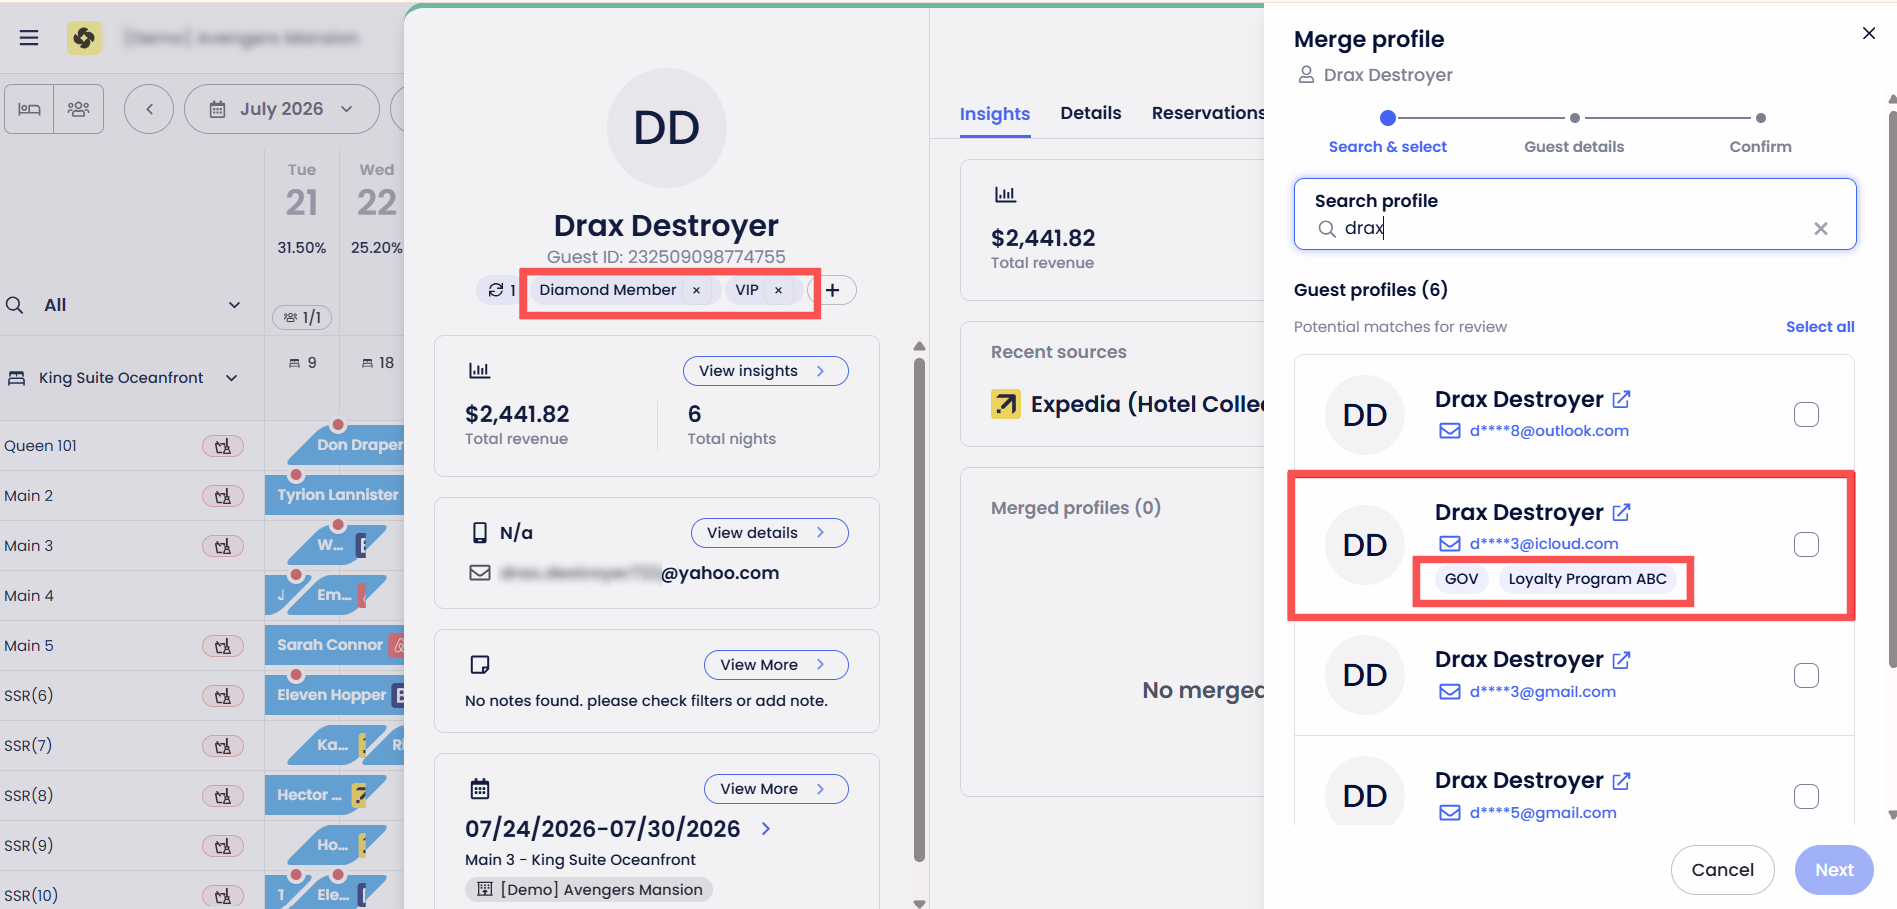Switch to the Details tab
Viewport: 1897px width, 909px height.
pos(1091,113)
